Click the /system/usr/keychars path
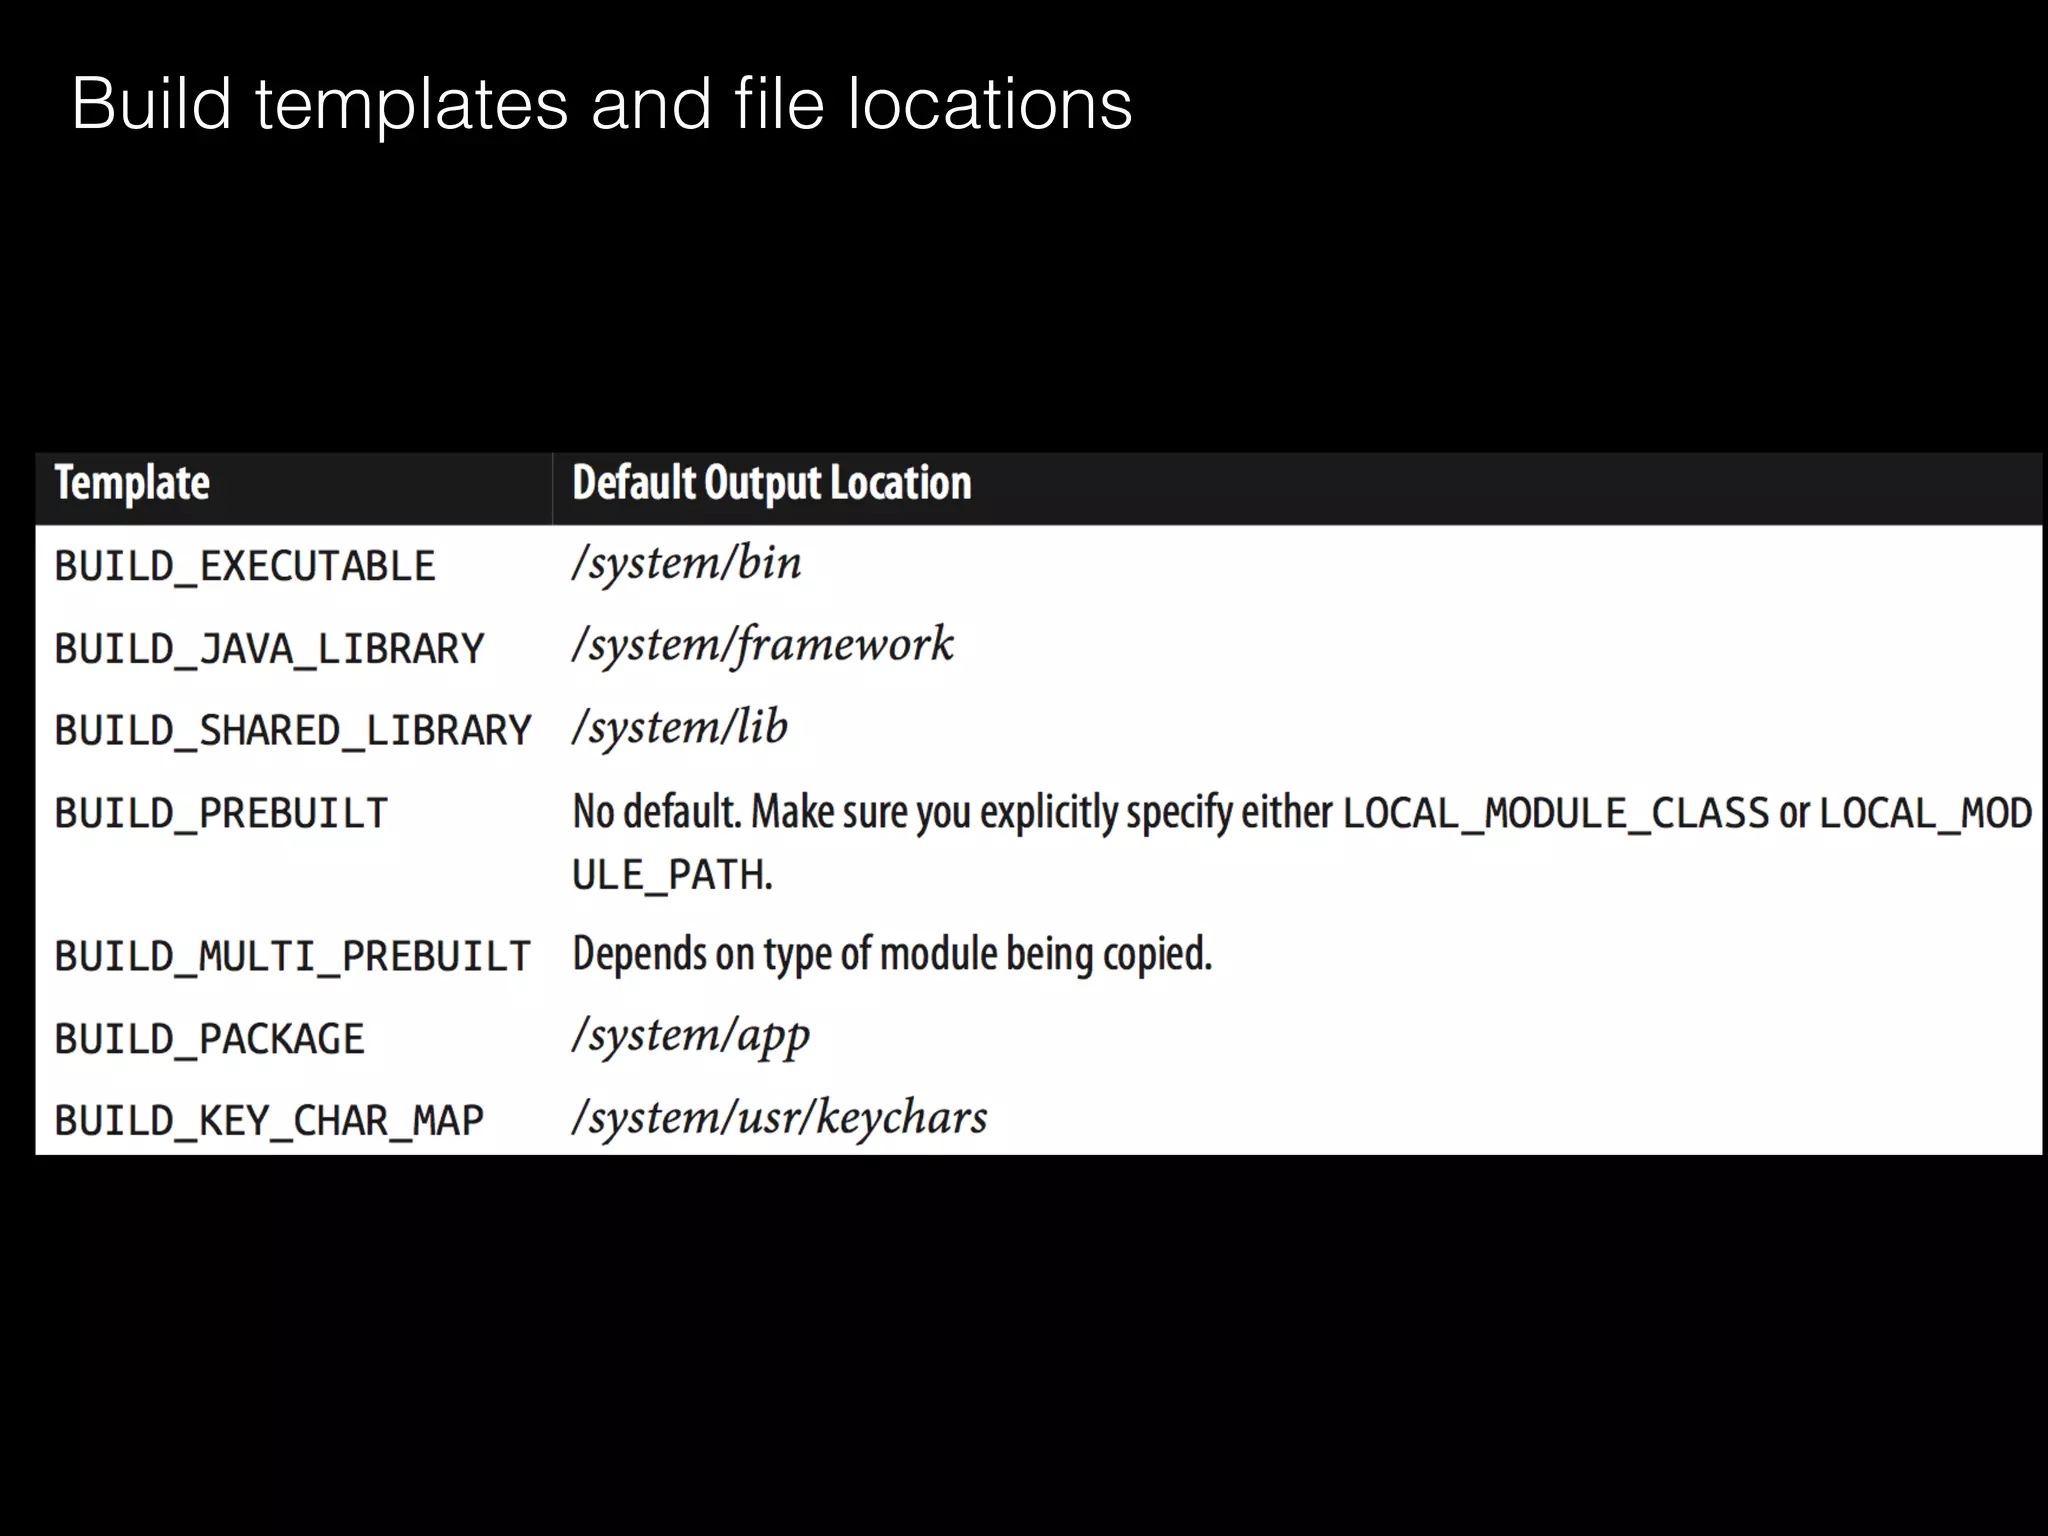The width and height of the screenshot is (2048, 1536). tap(780, 1117)
